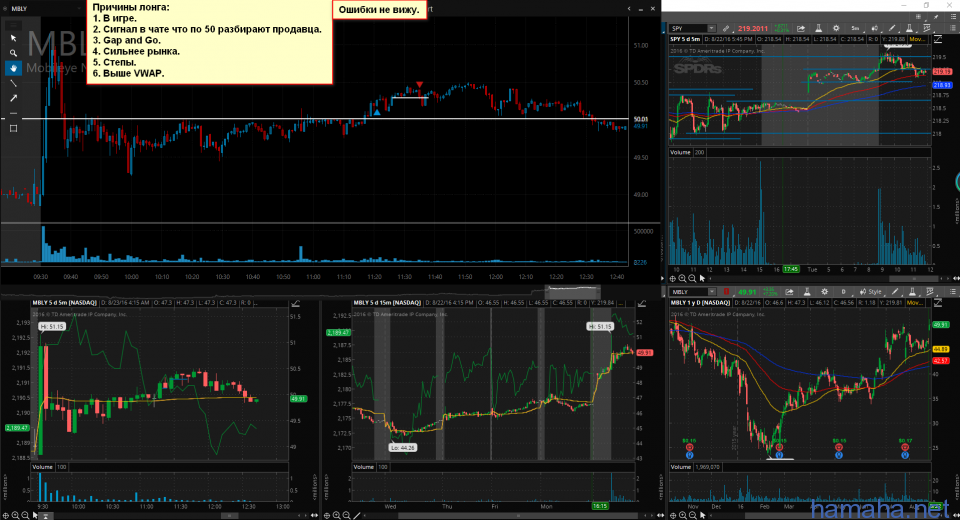The image size is (960, 520).
Task: Click the 50.01 price level label on main chart
Action: click(x=640, y=119)
